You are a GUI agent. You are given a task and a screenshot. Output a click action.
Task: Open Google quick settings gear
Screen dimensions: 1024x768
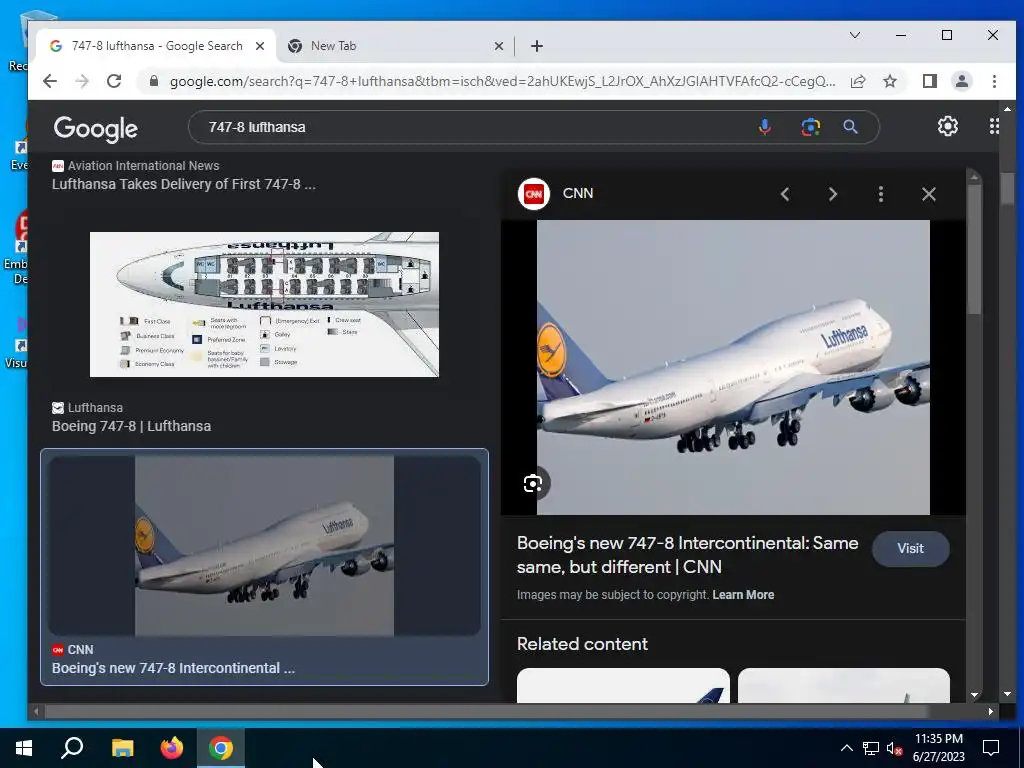pos(948,126)
